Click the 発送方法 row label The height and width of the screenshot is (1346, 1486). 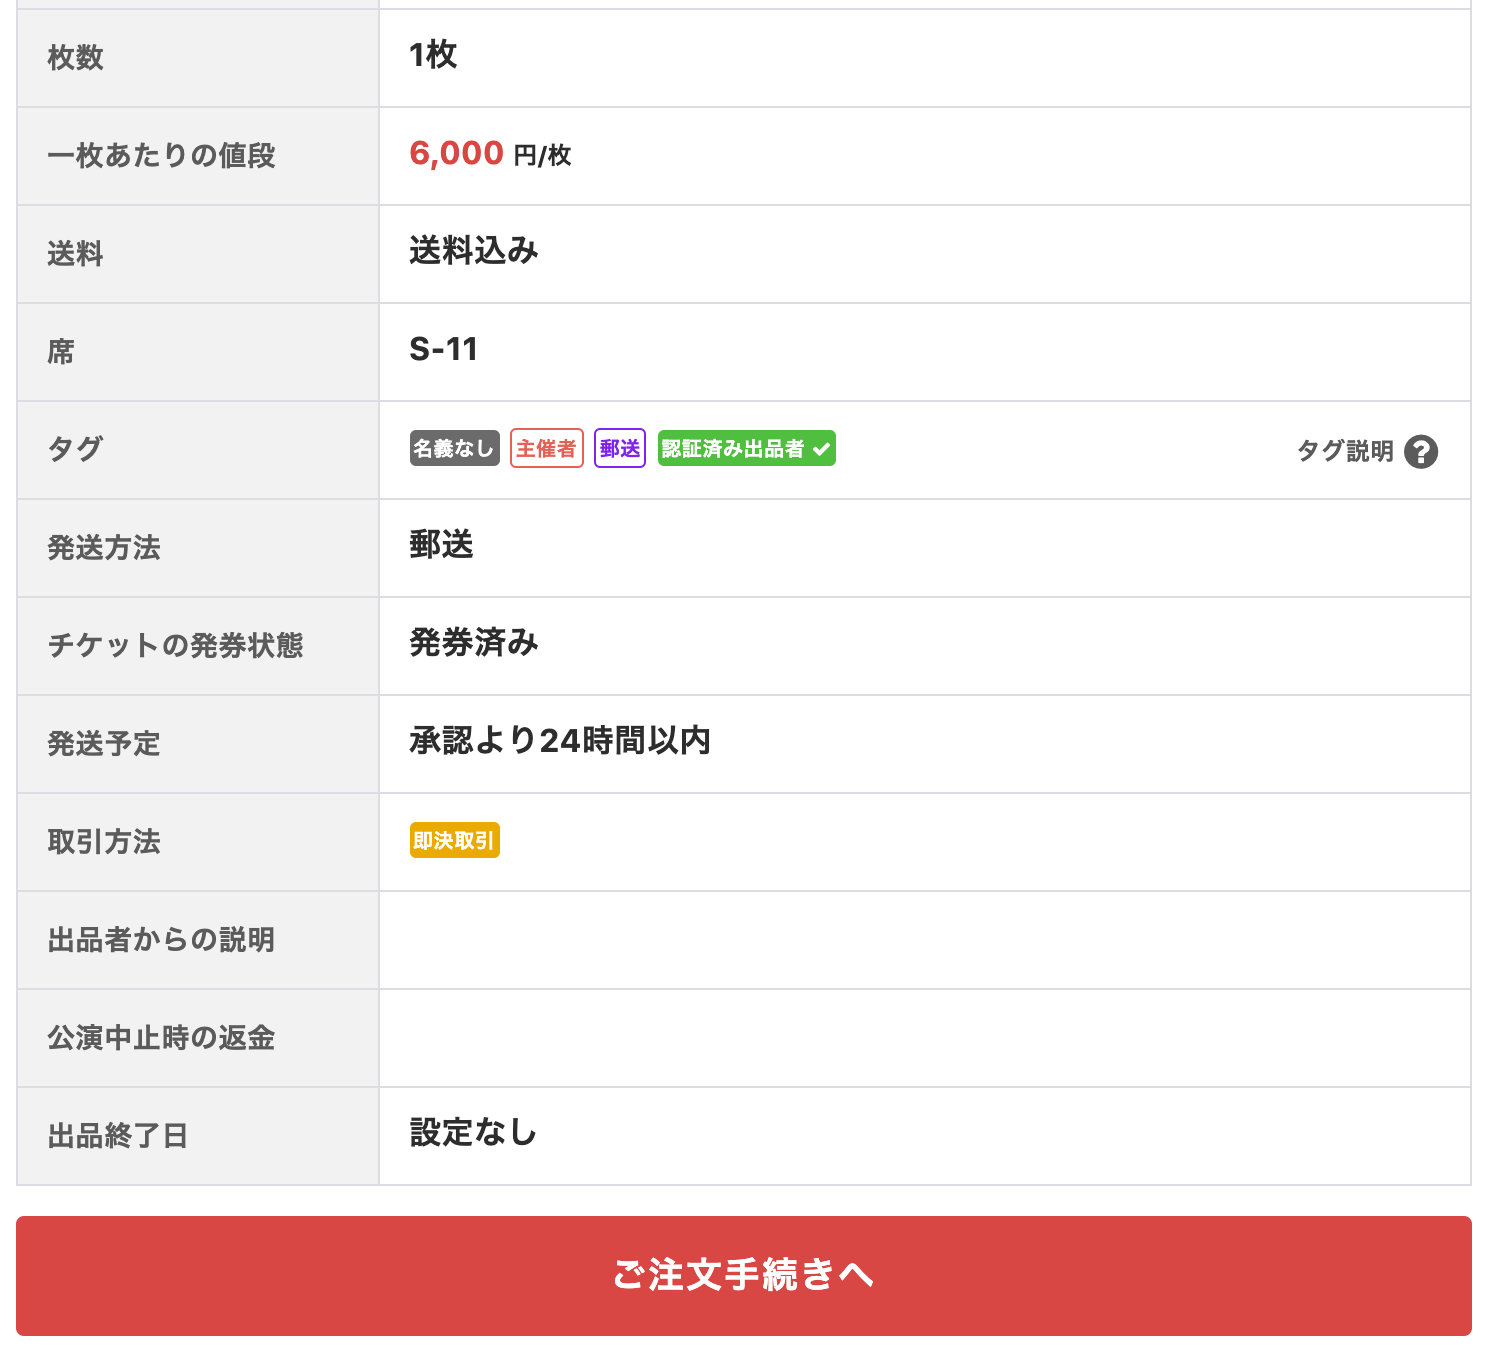click(104, 548)
